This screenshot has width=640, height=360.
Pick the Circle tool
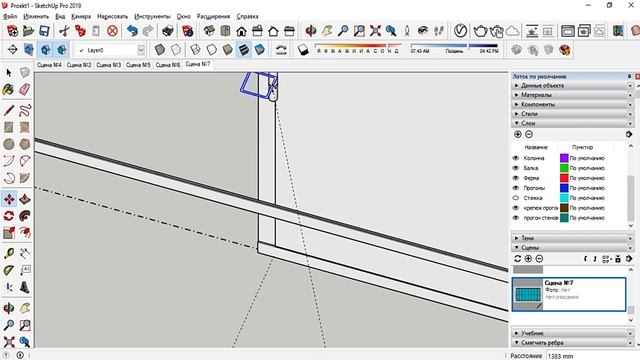pyautogui.click(x=9, y=144)
